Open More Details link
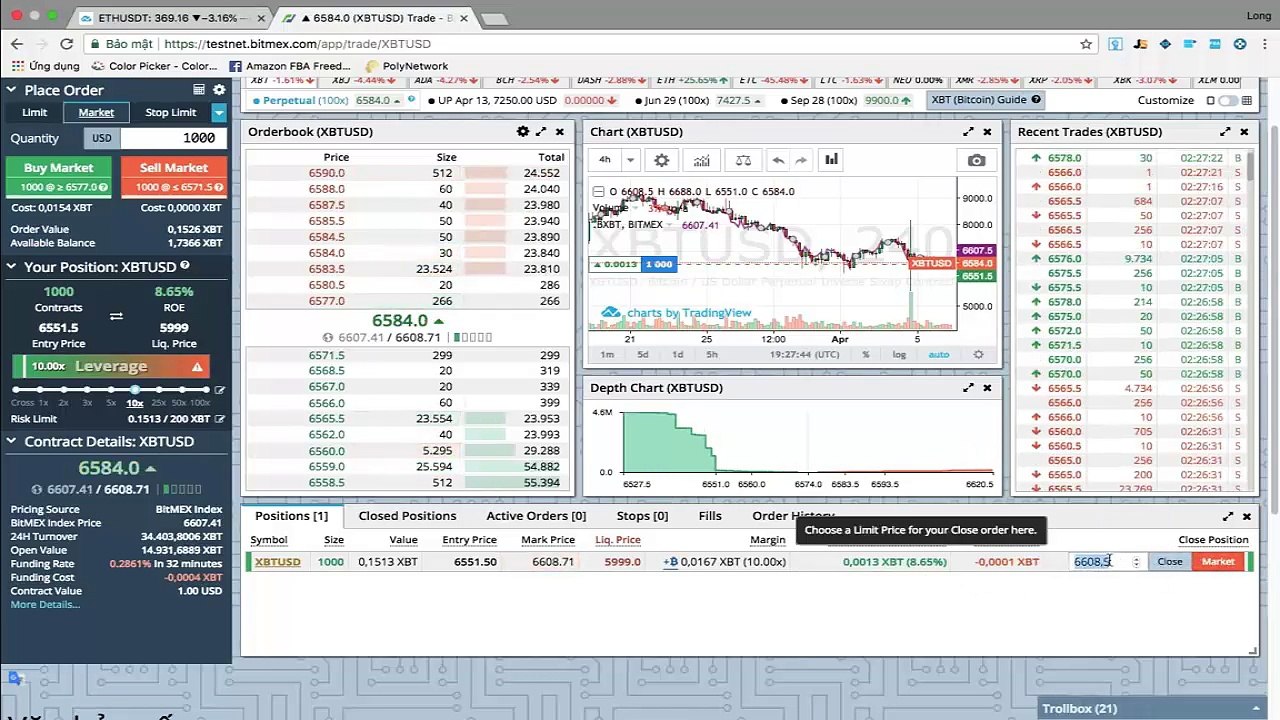1280x720 pixels. click(45, 605)
